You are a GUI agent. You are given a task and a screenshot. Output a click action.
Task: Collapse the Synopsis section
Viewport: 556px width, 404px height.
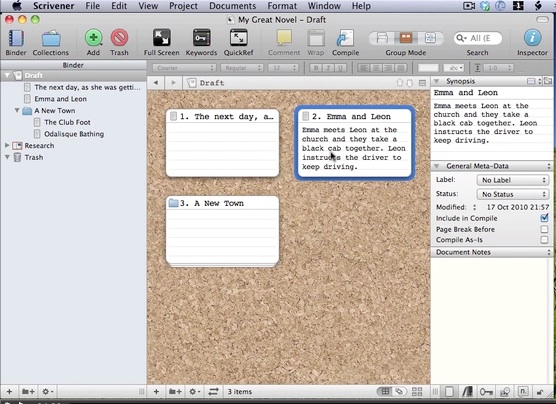(x=437, y=81)
